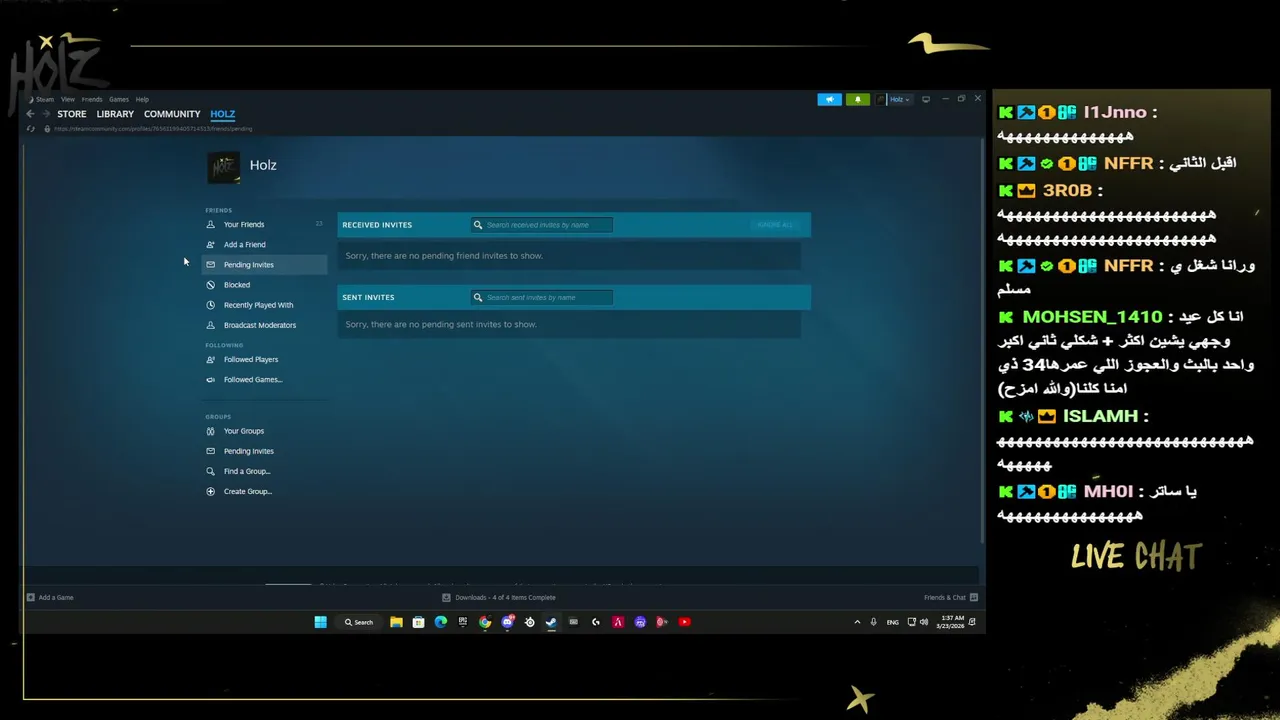Click the Blocked circle-slash icon
The image size is (1280, 720).
[x=210, y=285]
